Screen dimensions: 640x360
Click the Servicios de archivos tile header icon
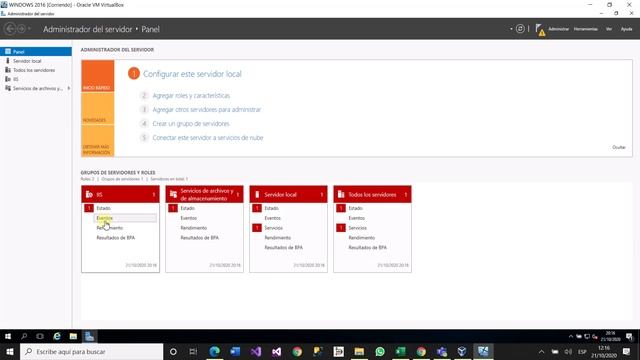pos(173,194)
